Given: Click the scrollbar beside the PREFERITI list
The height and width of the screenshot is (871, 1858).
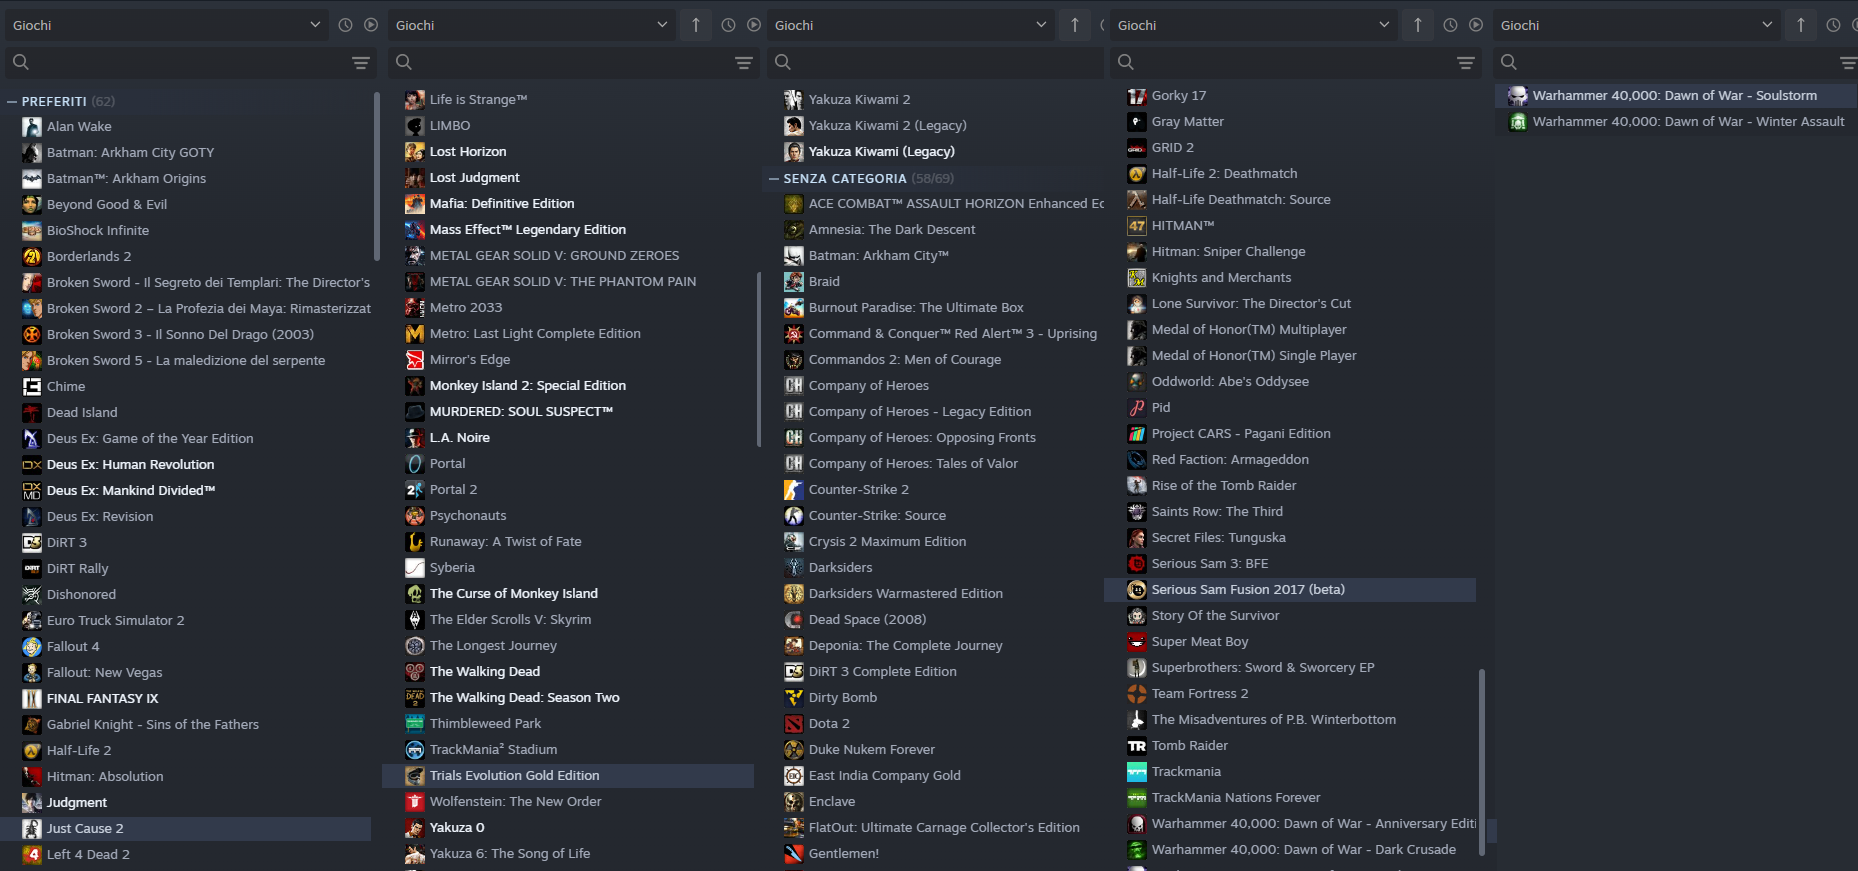Looking at the screenshot, I should coord(376,176).
